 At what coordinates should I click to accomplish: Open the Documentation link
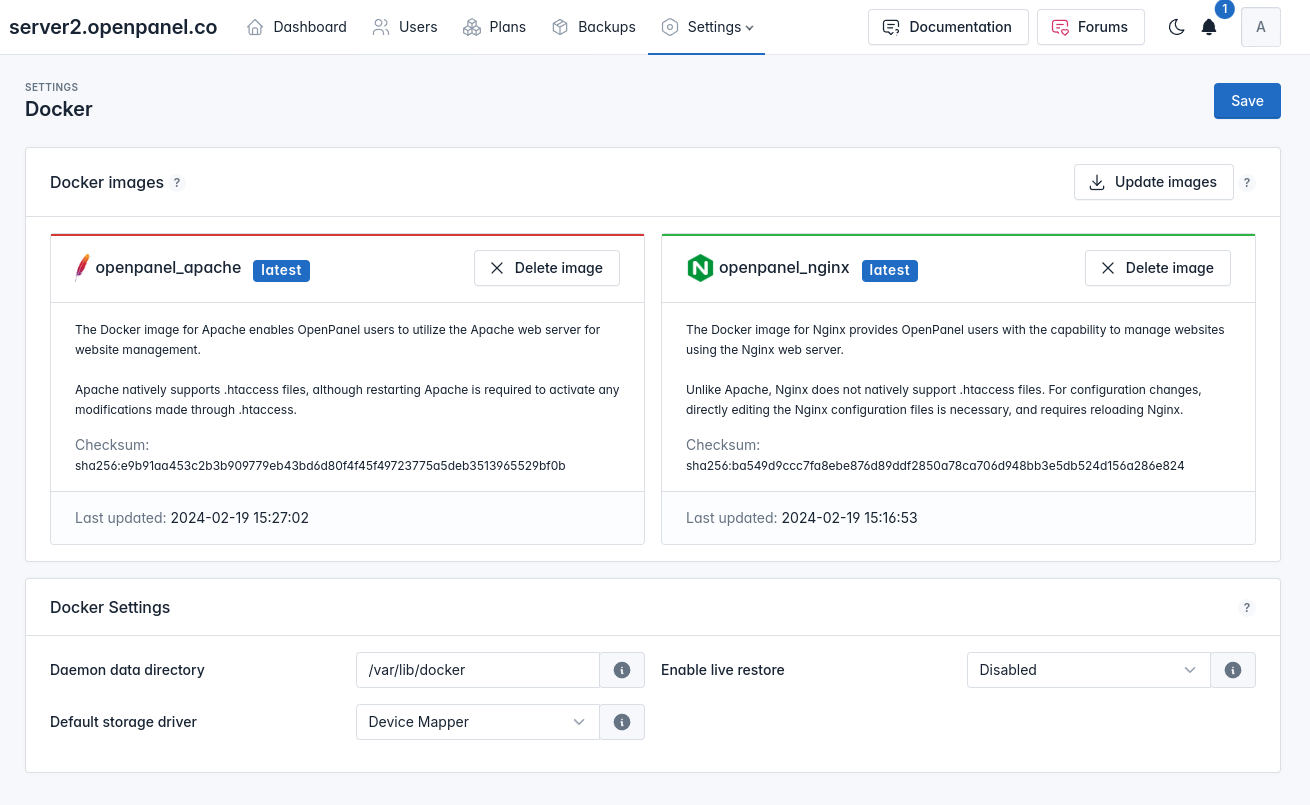coord(948,27)
